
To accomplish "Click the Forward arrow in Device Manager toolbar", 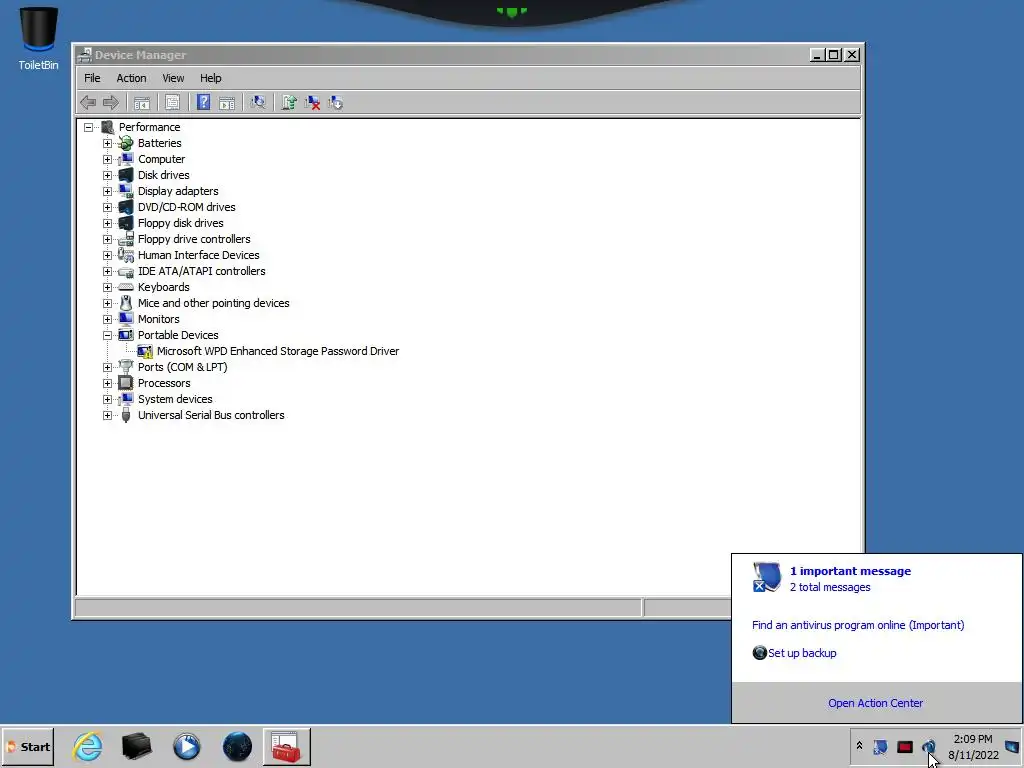I will [x=111, y=103].
